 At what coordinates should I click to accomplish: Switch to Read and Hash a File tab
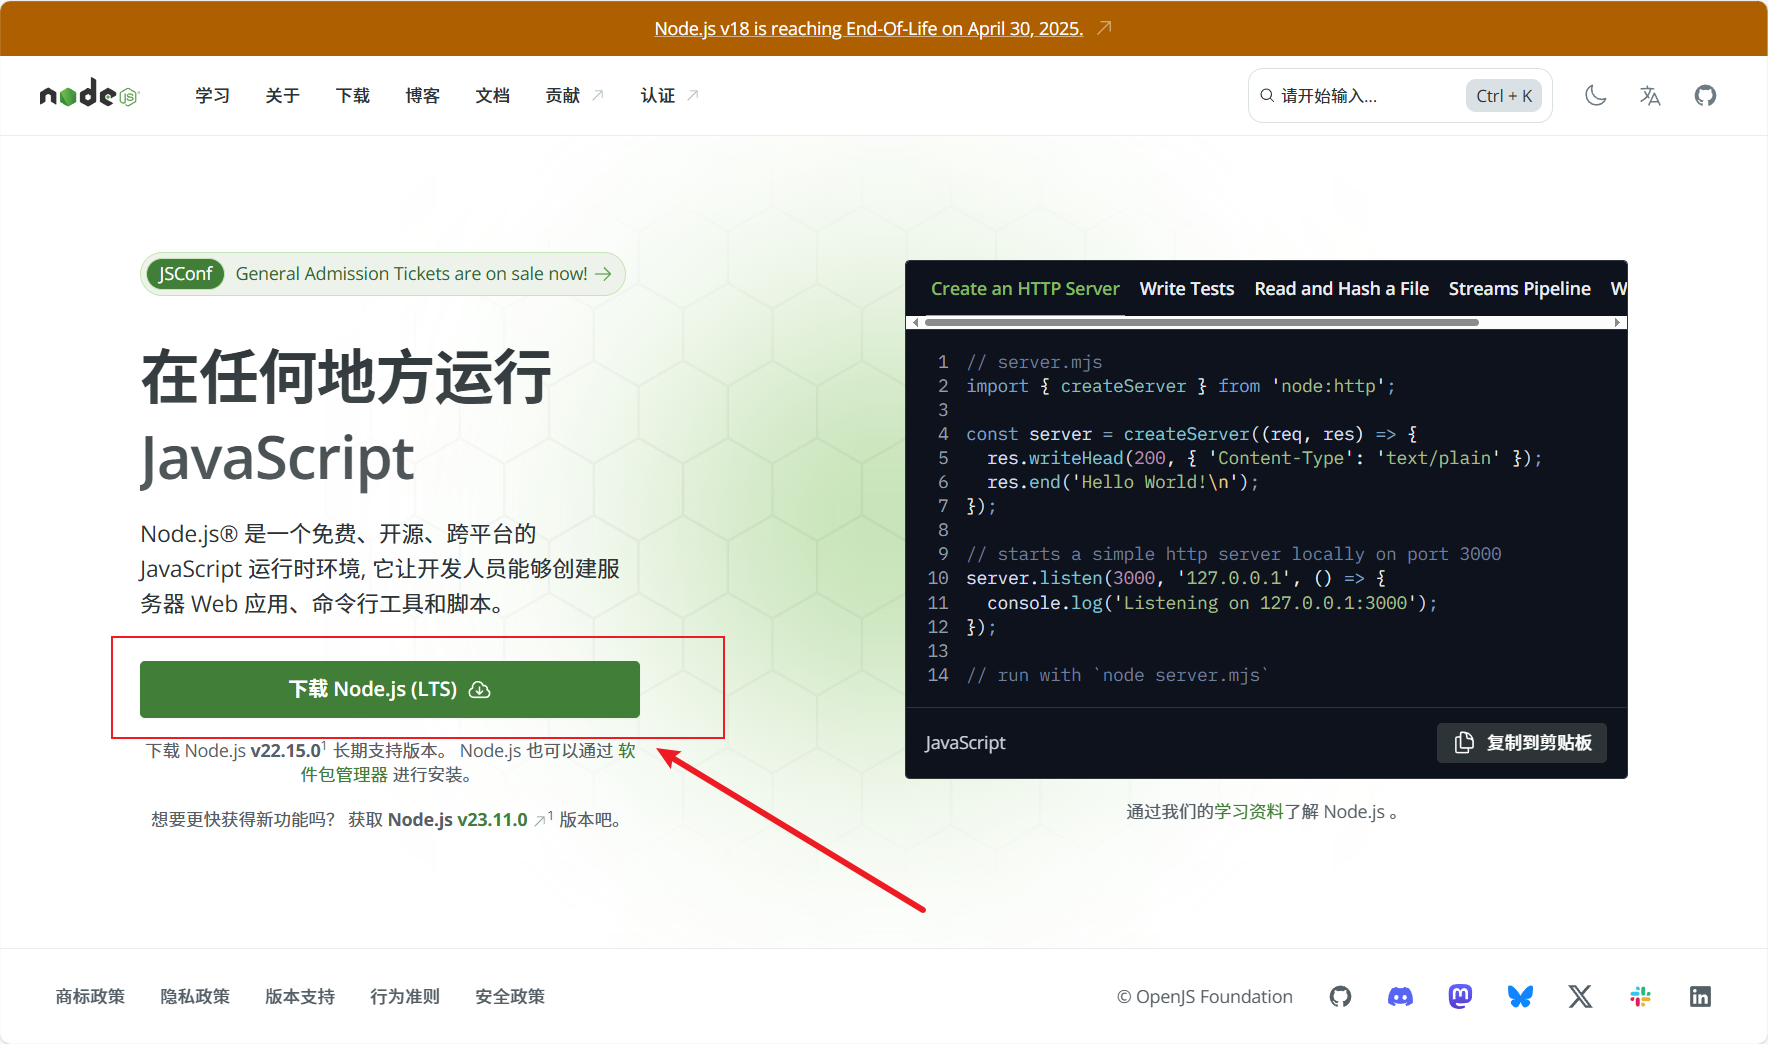[x=1341, y=288]
